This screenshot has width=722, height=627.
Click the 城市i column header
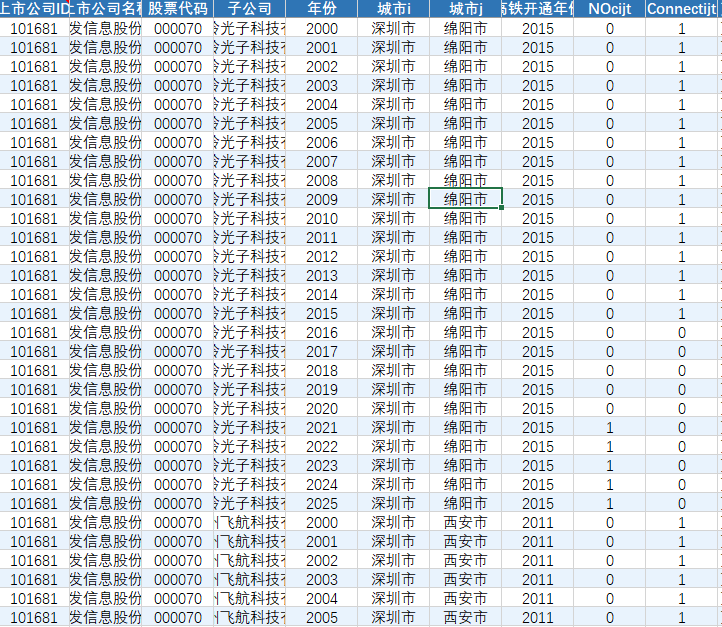point(393,9)
